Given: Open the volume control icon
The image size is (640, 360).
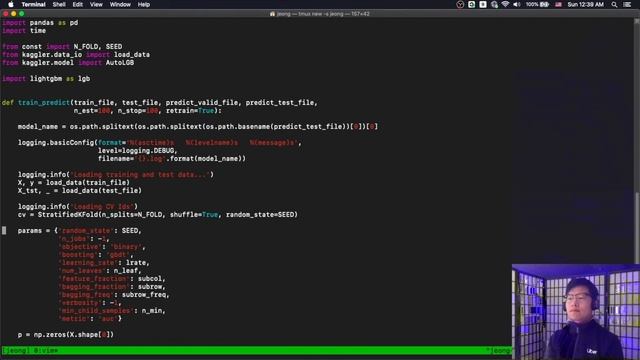Looking at the screenshot, I should tap(517, 4).
